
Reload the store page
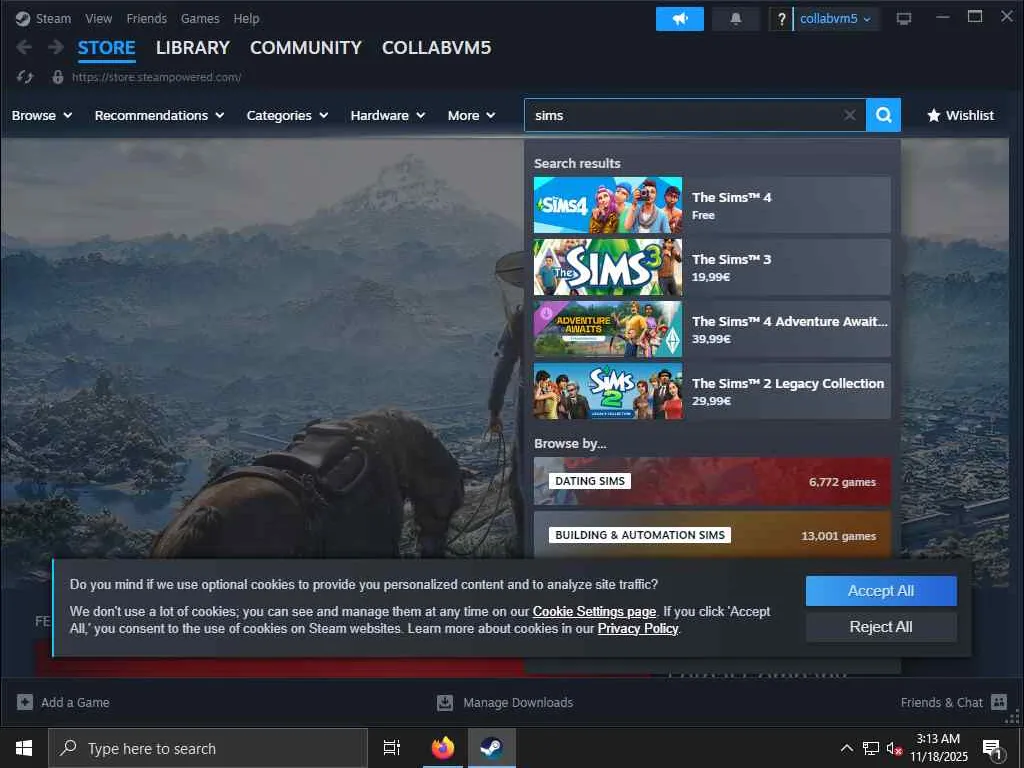click(x=25, y=77)
